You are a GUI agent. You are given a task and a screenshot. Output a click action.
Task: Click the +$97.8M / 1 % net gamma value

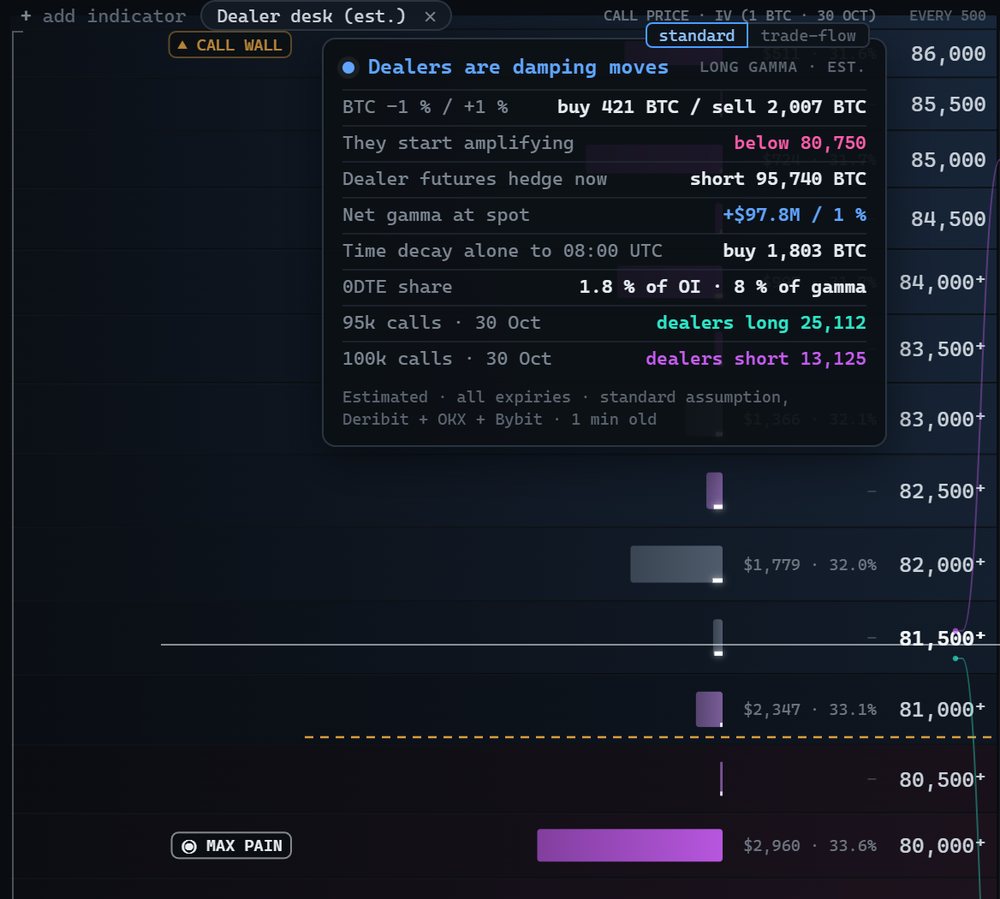794,214
